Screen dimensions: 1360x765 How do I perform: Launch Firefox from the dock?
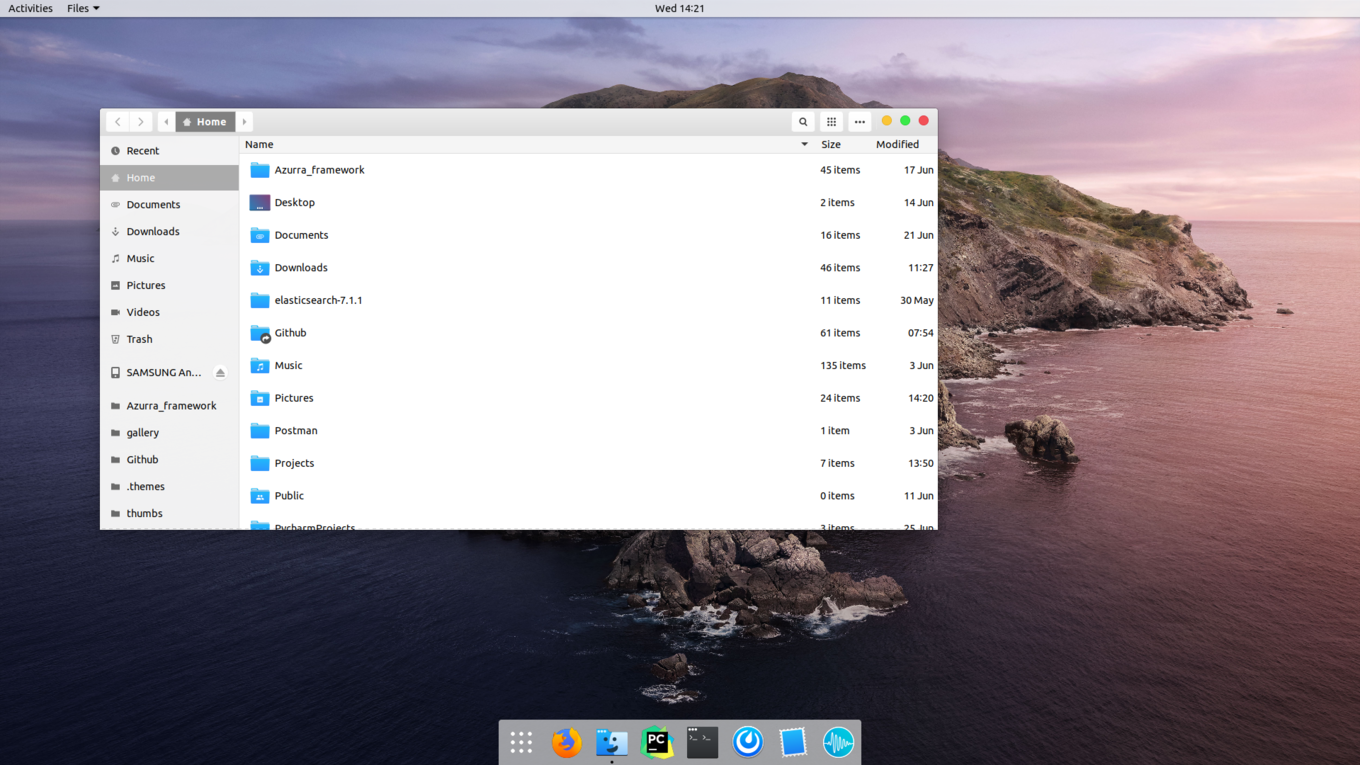click(566, 742)
